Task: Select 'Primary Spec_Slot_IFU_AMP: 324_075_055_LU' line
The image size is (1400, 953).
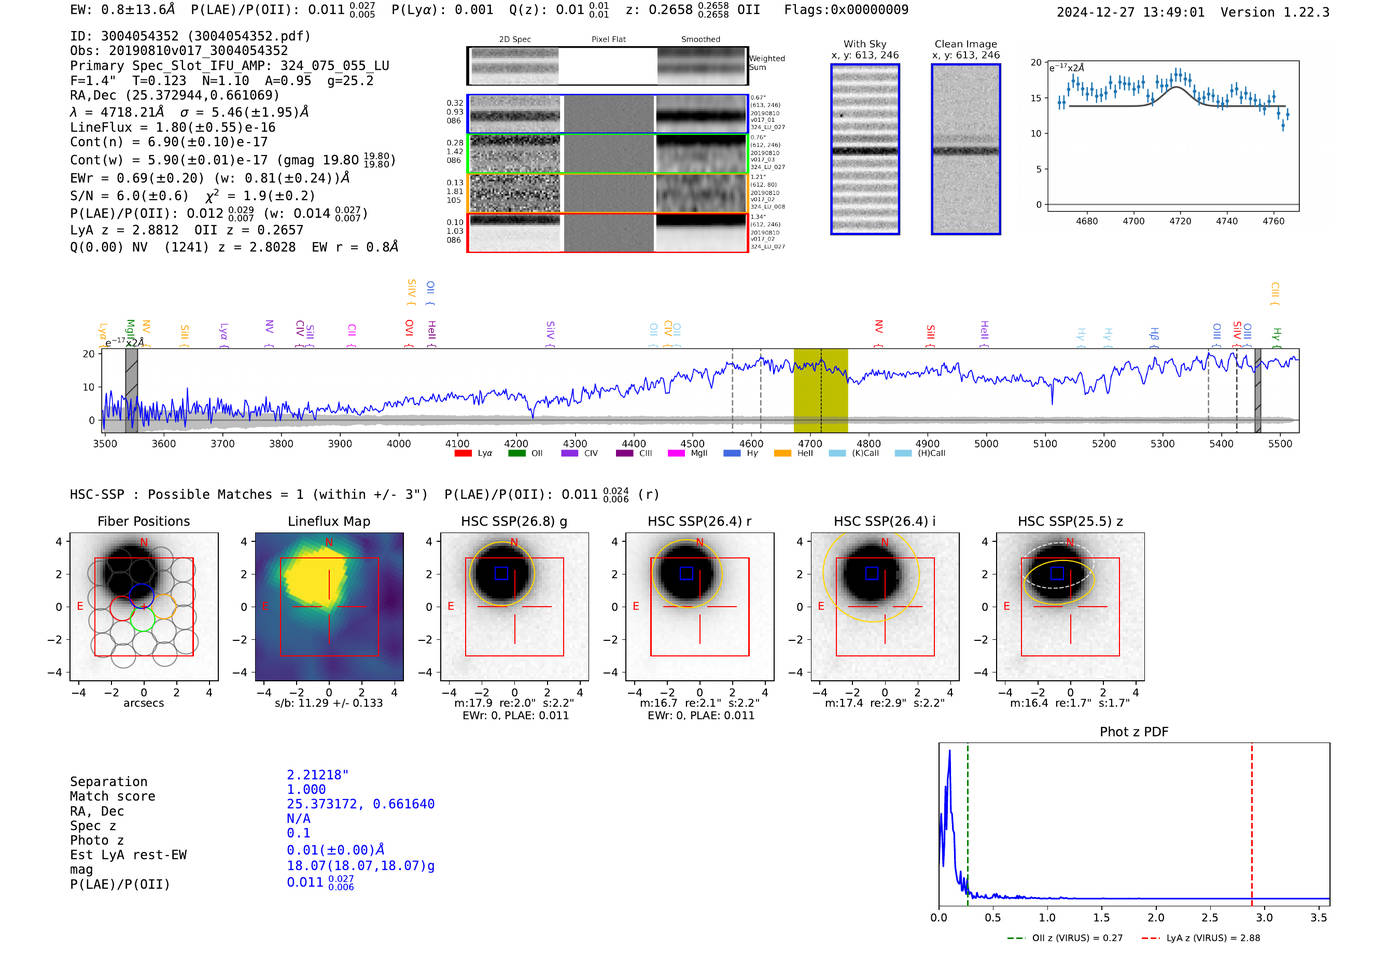Action: click(x=230, y=65)
